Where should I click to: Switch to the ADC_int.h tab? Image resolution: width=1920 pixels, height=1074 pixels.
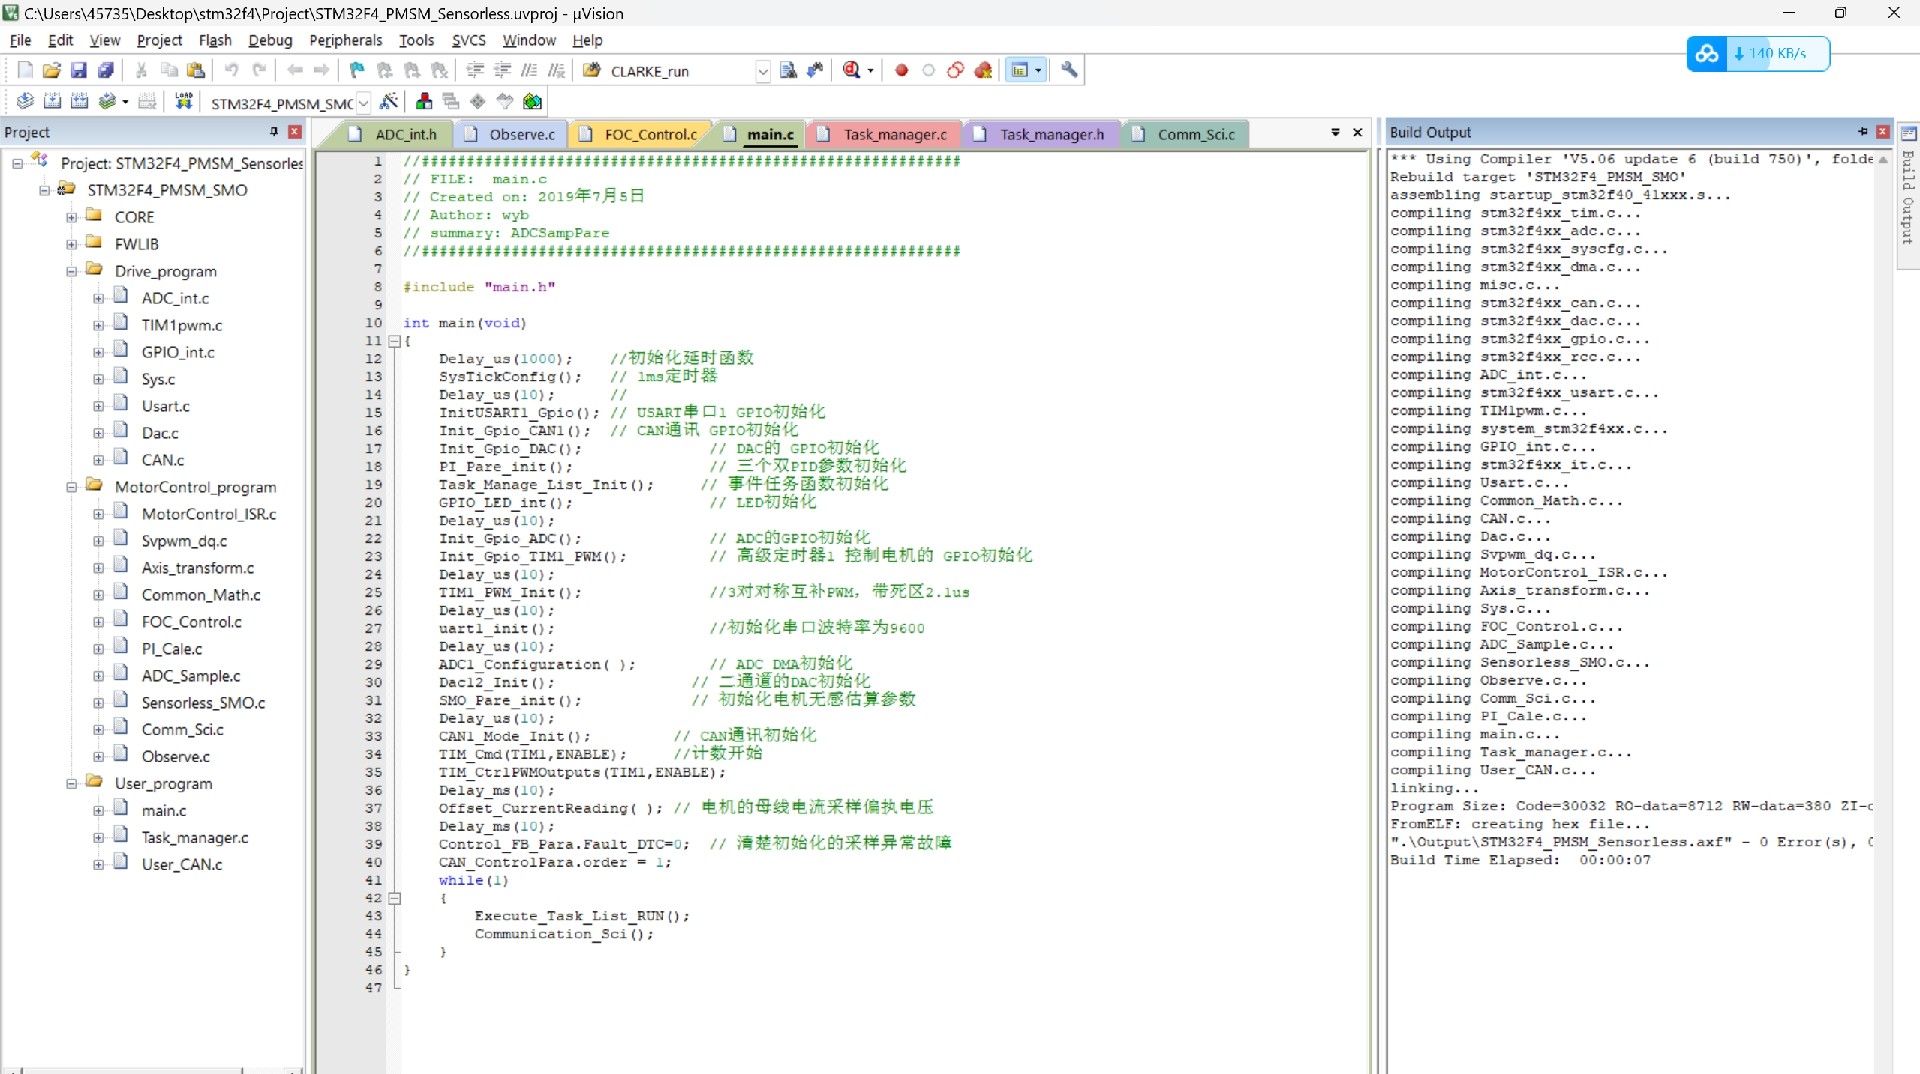pyautogui.click(x=395, y=134)
